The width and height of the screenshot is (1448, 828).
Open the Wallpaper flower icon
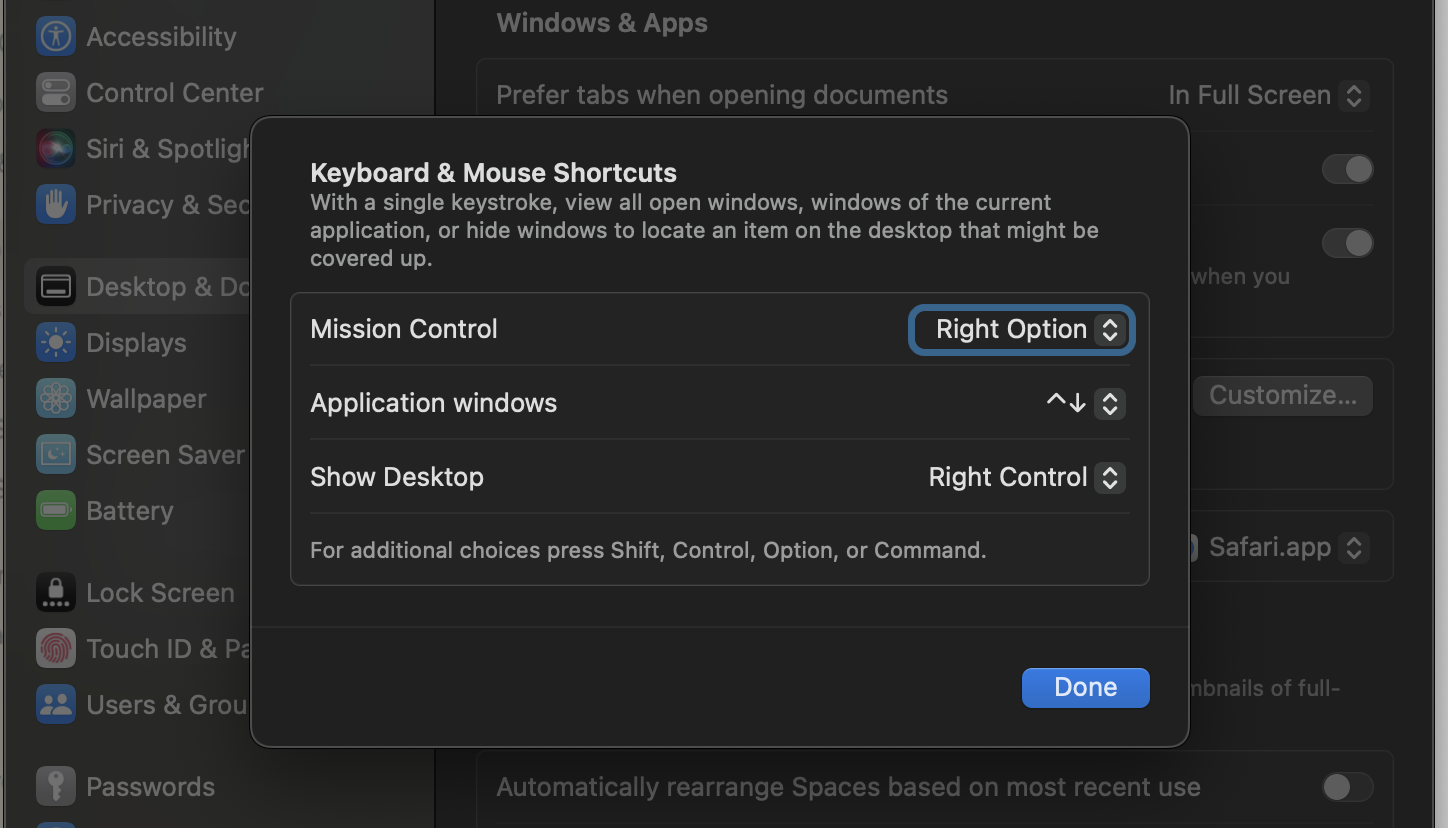pos(56,399)
